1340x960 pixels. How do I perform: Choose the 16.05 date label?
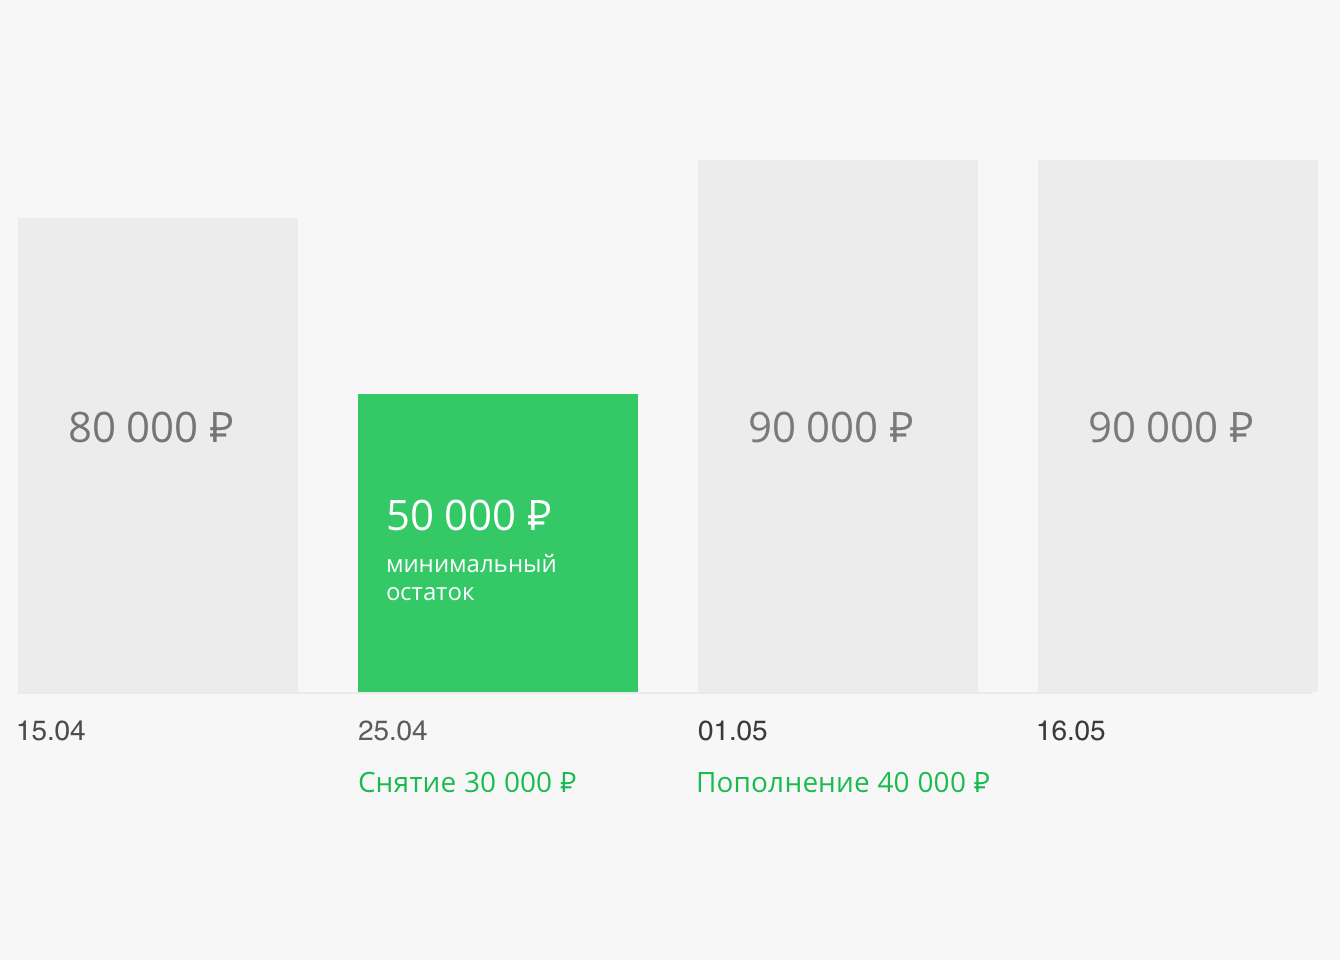pos(1070,731)
